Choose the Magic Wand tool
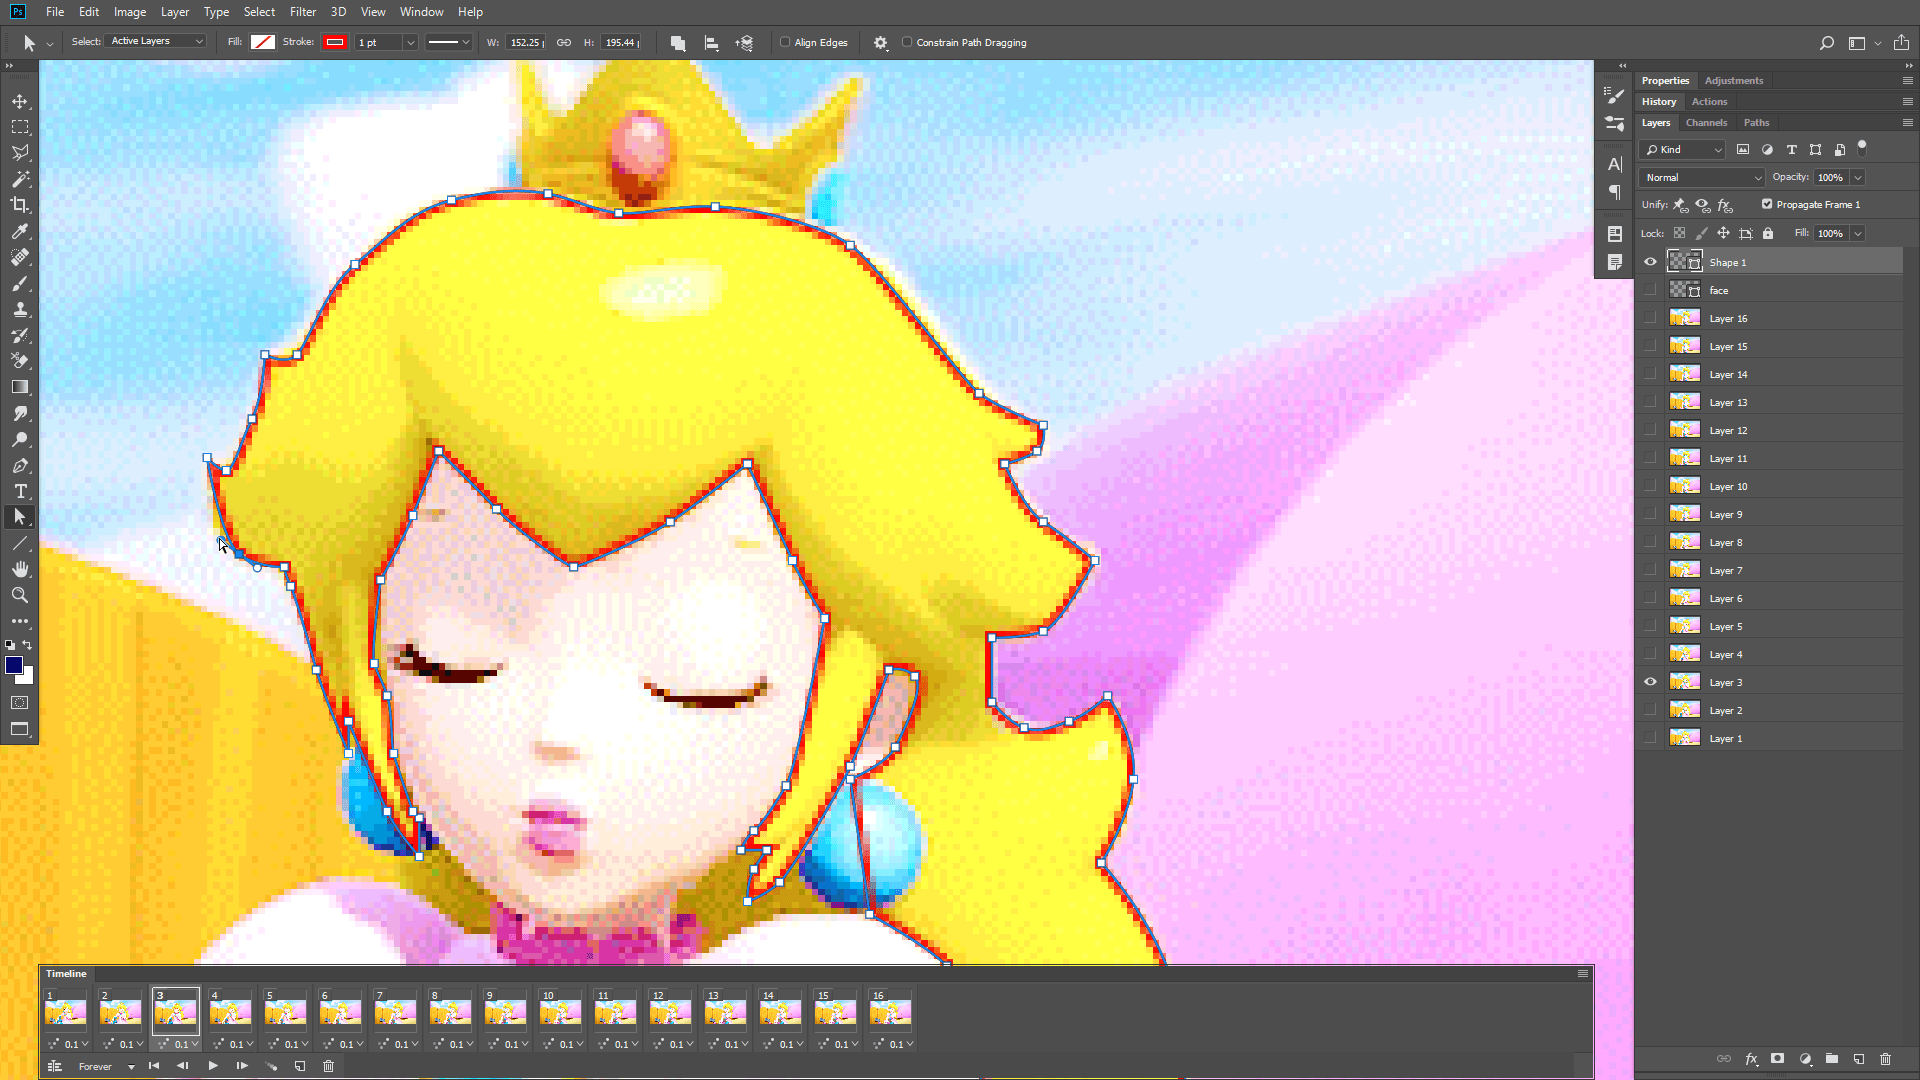 point(20,179)
